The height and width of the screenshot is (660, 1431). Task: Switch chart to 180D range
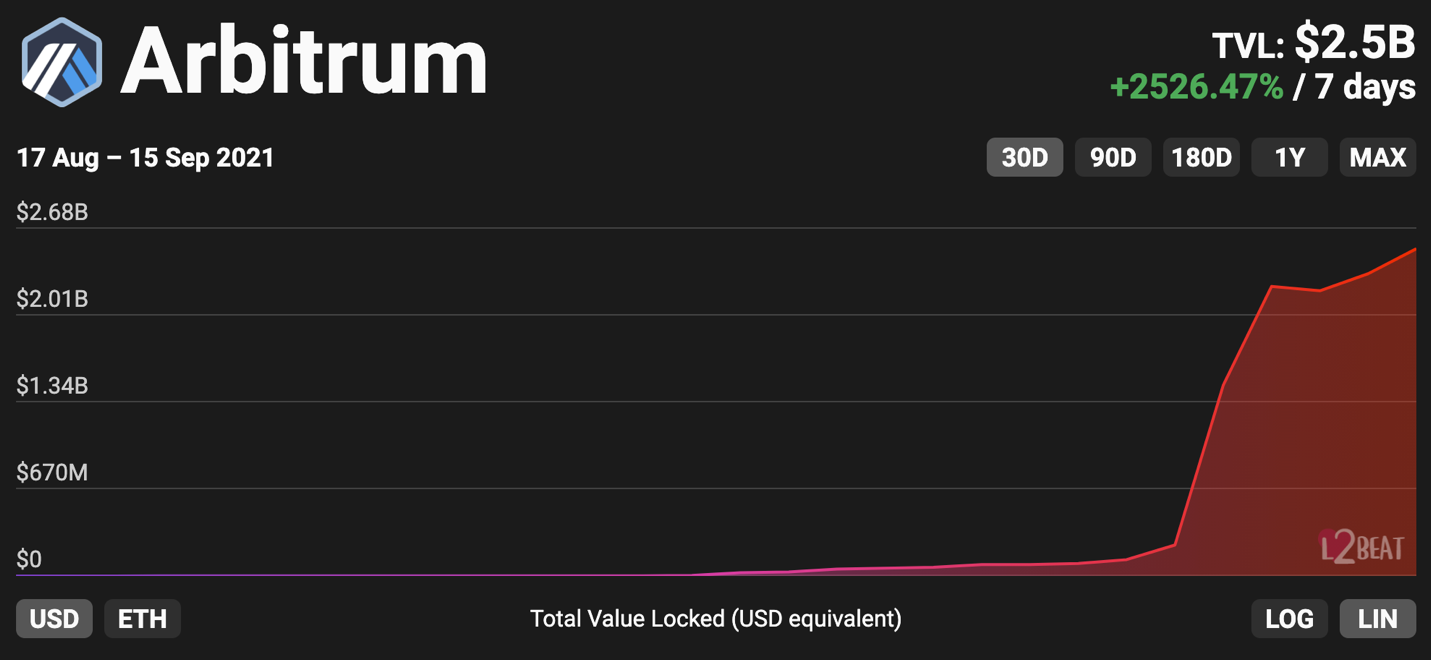click(1201, 157)
